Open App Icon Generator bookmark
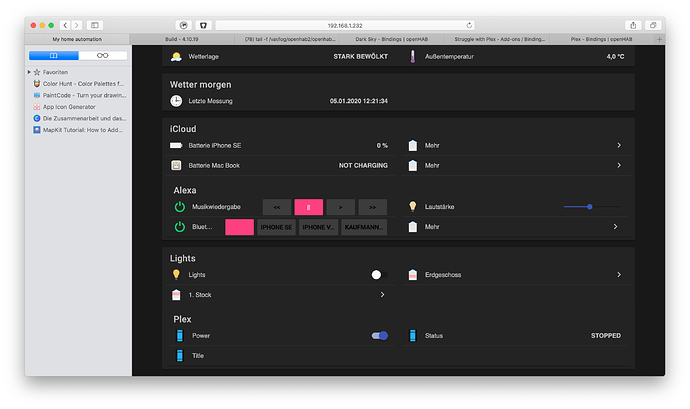 [x=65, y=107]
